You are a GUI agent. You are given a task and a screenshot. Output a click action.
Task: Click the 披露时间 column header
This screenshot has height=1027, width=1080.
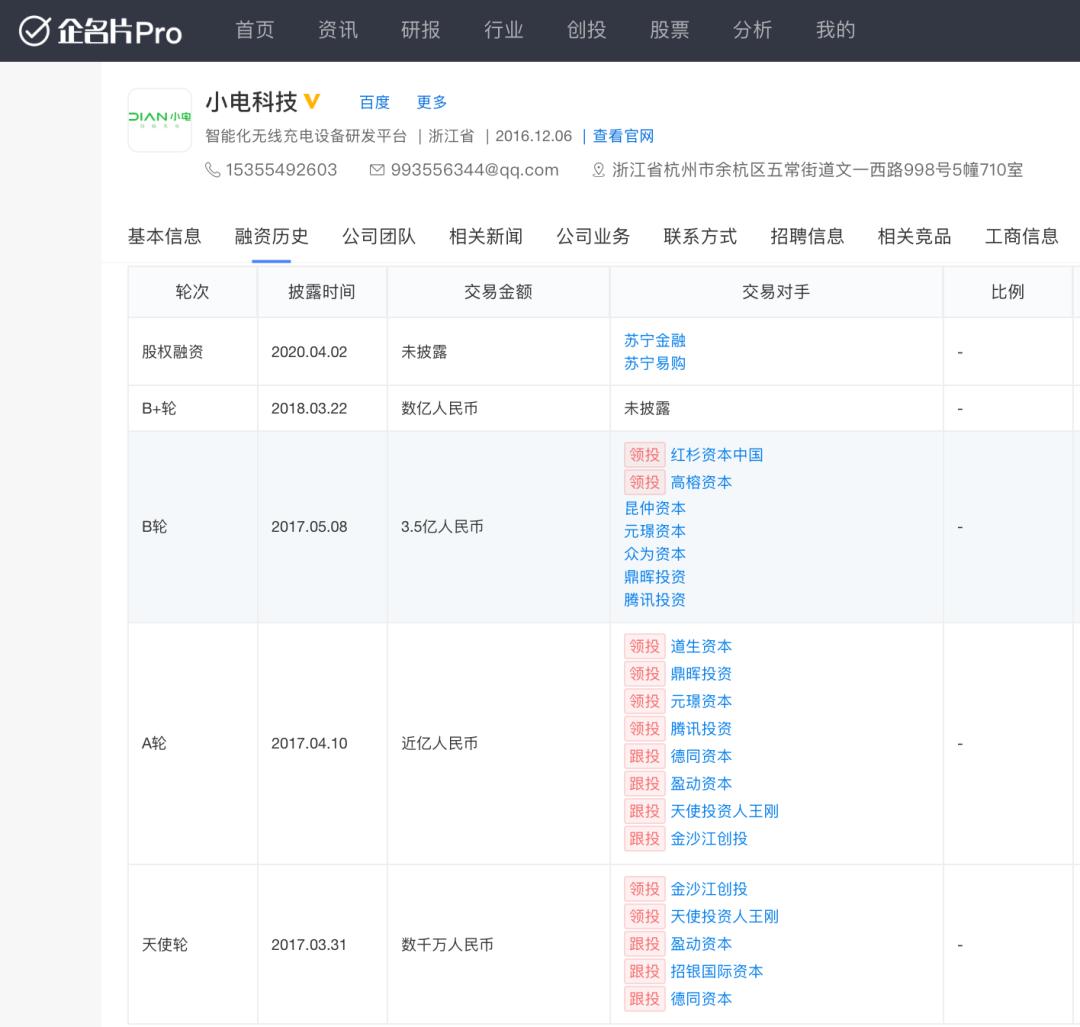(x=322, y=292)
